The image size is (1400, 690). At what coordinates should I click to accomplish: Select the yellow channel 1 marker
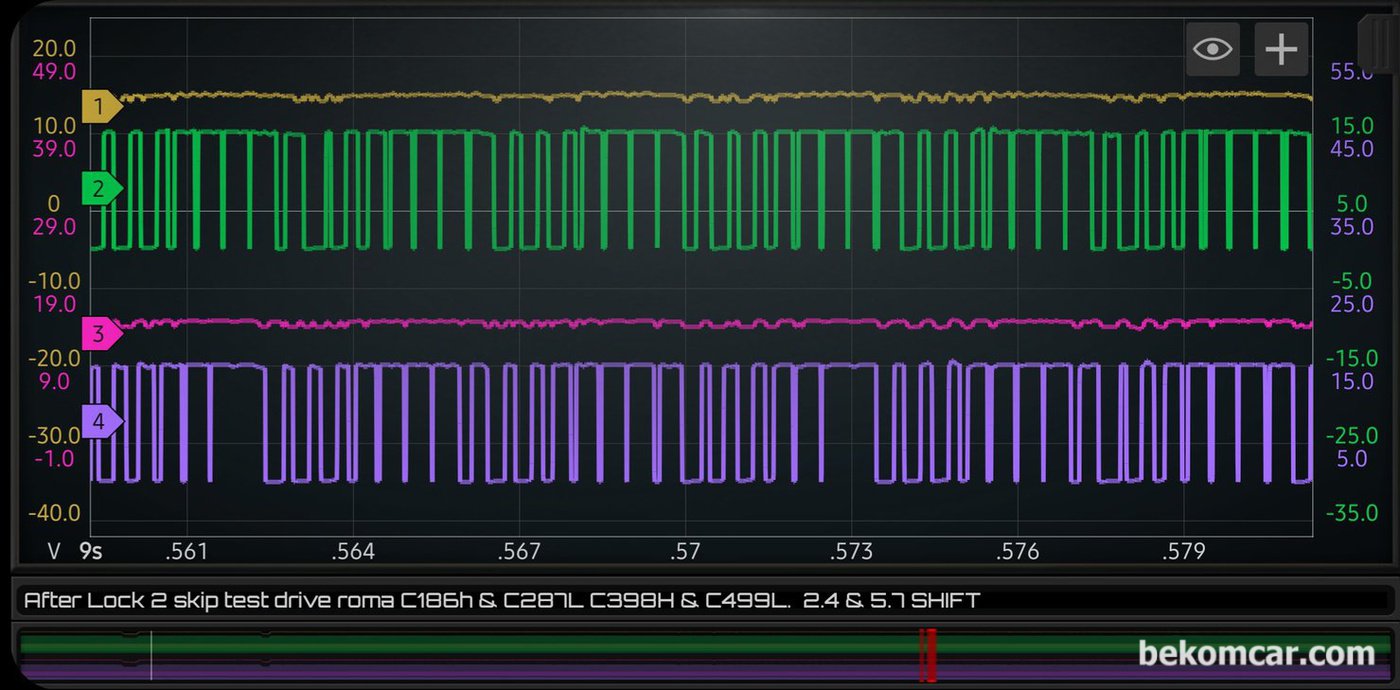[101, 105]
